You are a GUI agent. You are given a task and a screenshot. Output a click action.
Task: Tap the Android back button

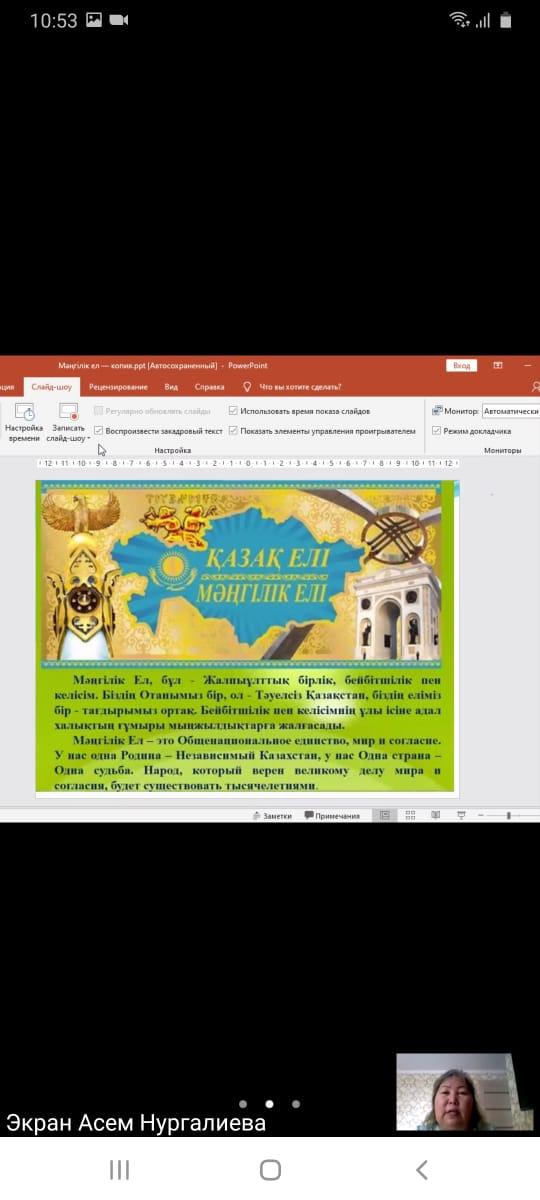(421, 1170)
